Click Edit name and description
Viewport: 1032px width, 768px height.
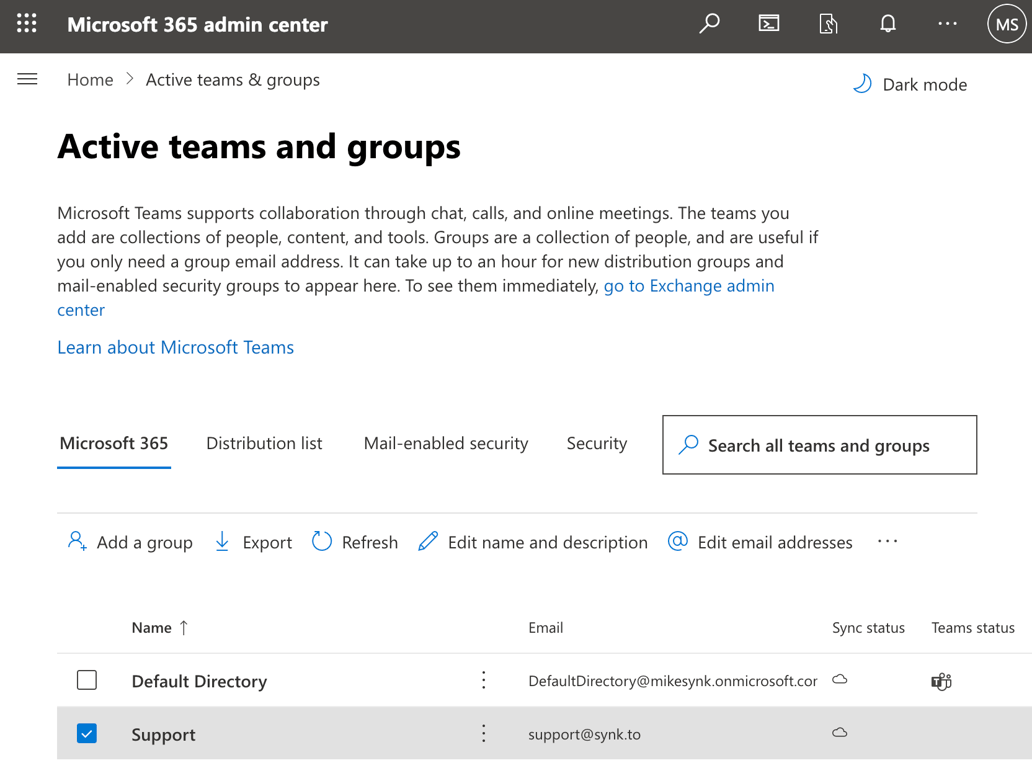tap(532, 542)
